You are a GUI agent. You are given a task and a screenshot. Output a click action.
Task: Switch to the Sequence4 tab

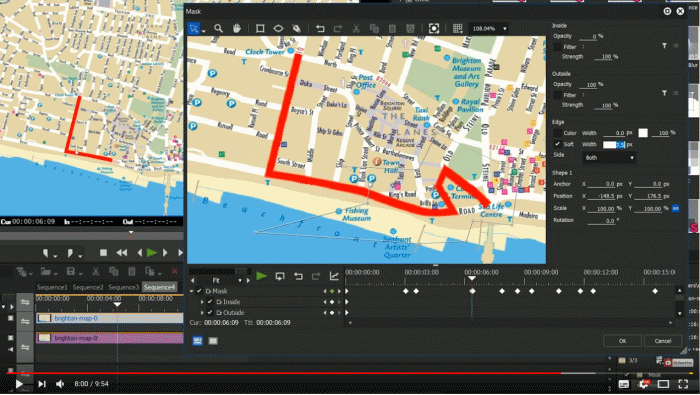(159, 287)
